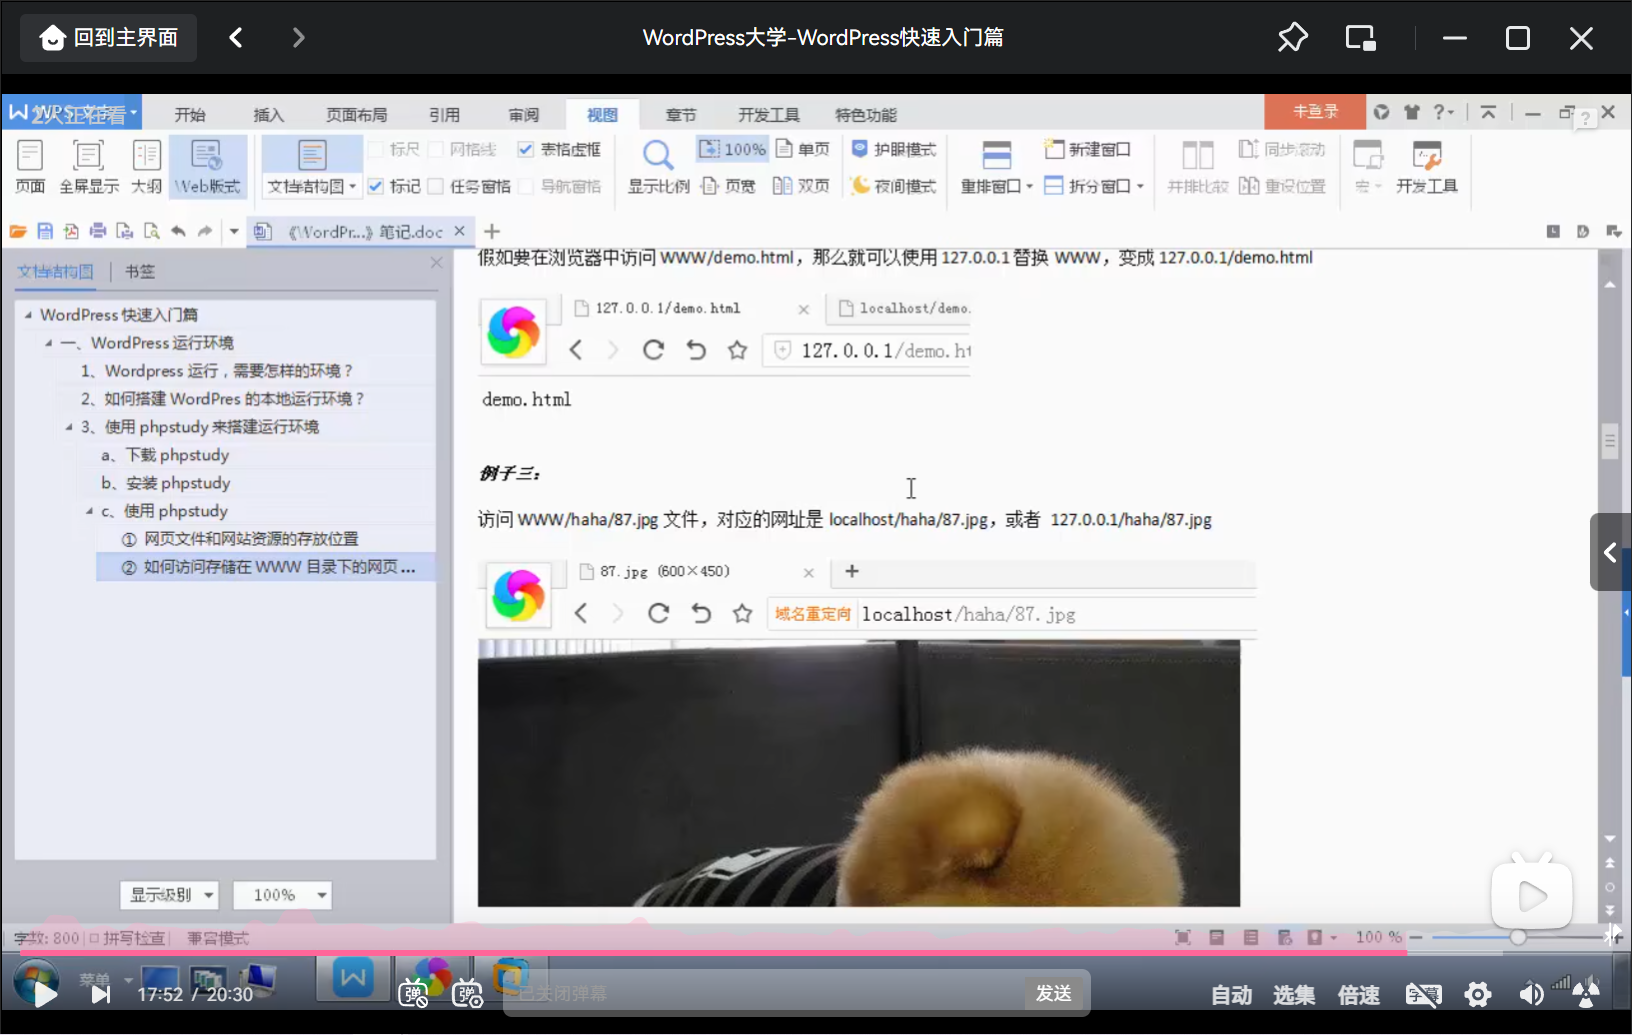1632x1035 pixels.
Task: Click the open-folder icon in quick toolbar
Action: coord(18,231)
